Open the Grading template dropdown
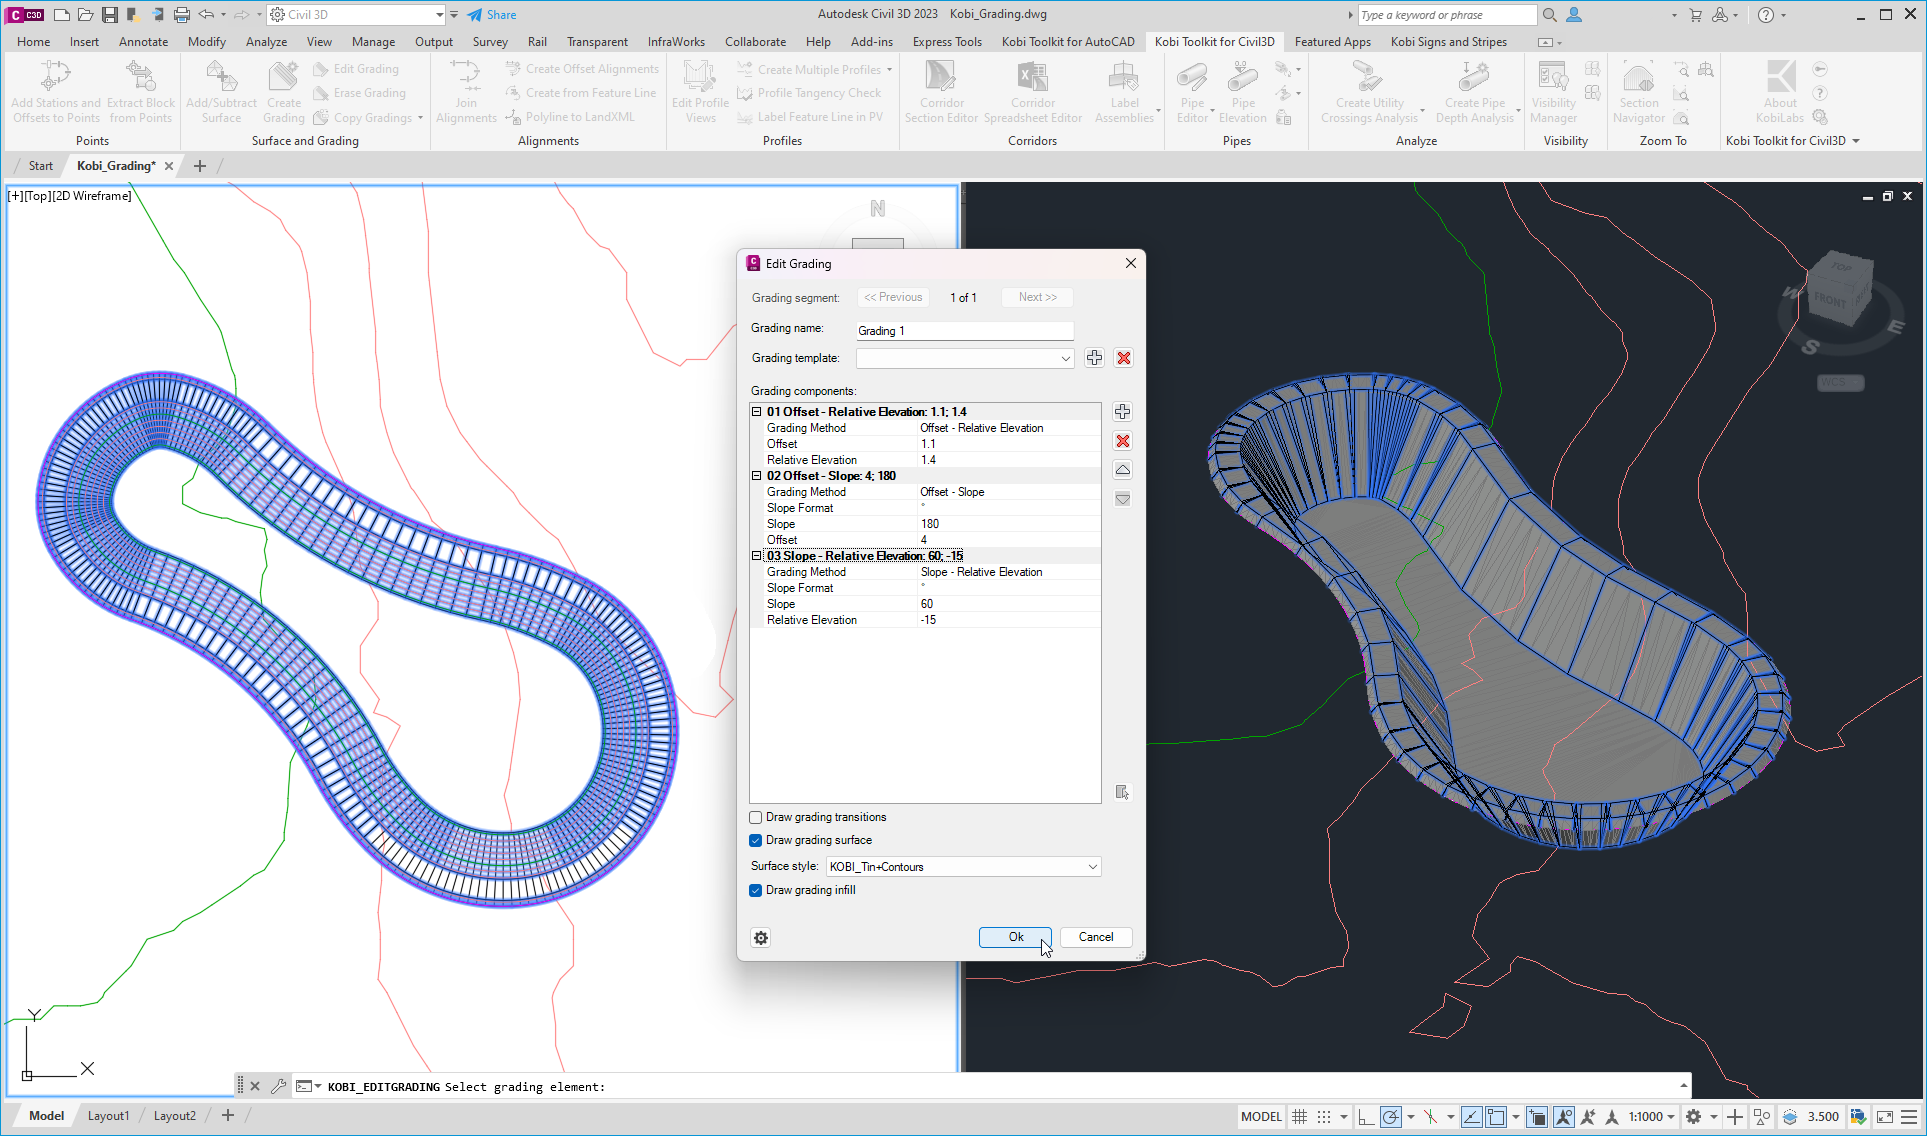Viewport: 1927px width, 1136px height. point(1065,359)
